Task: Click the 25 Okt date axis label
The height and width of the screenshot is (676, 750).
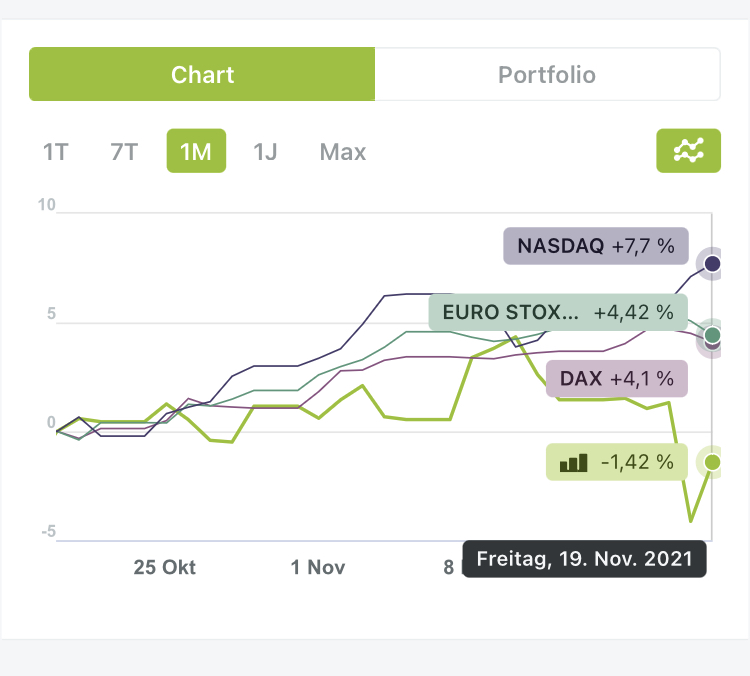Action: tap(165, 568)
